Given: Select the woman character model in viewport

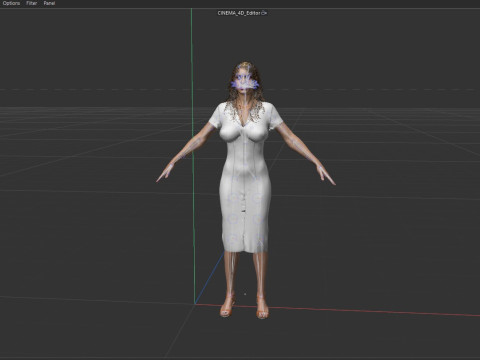Looking at the screenshot, I should [x=246, y=190].
